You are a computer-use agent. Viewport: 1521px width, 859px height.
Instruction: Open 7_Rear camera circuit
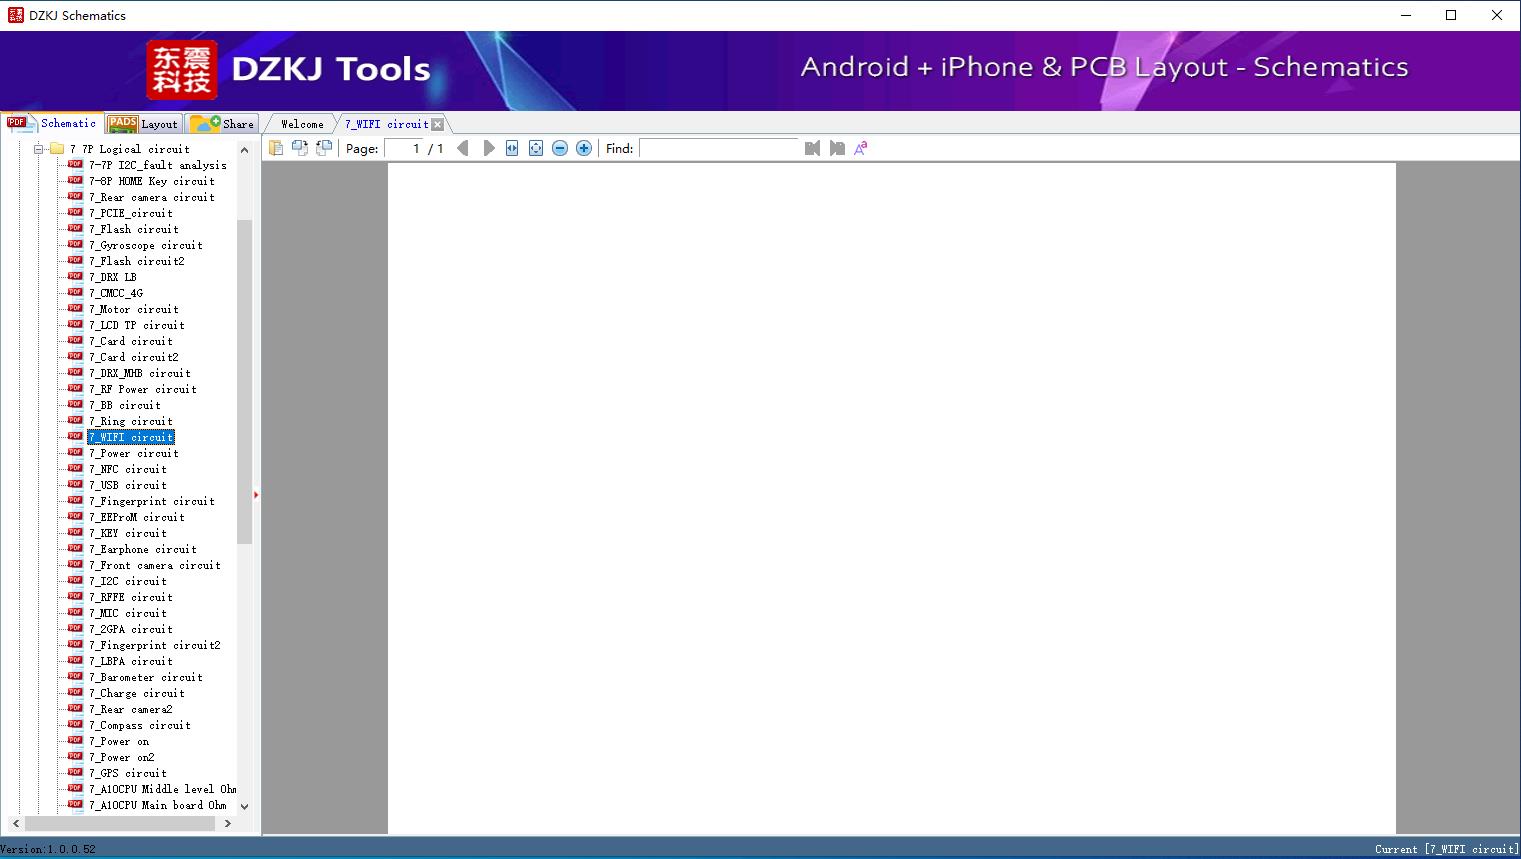click(152, 197)
